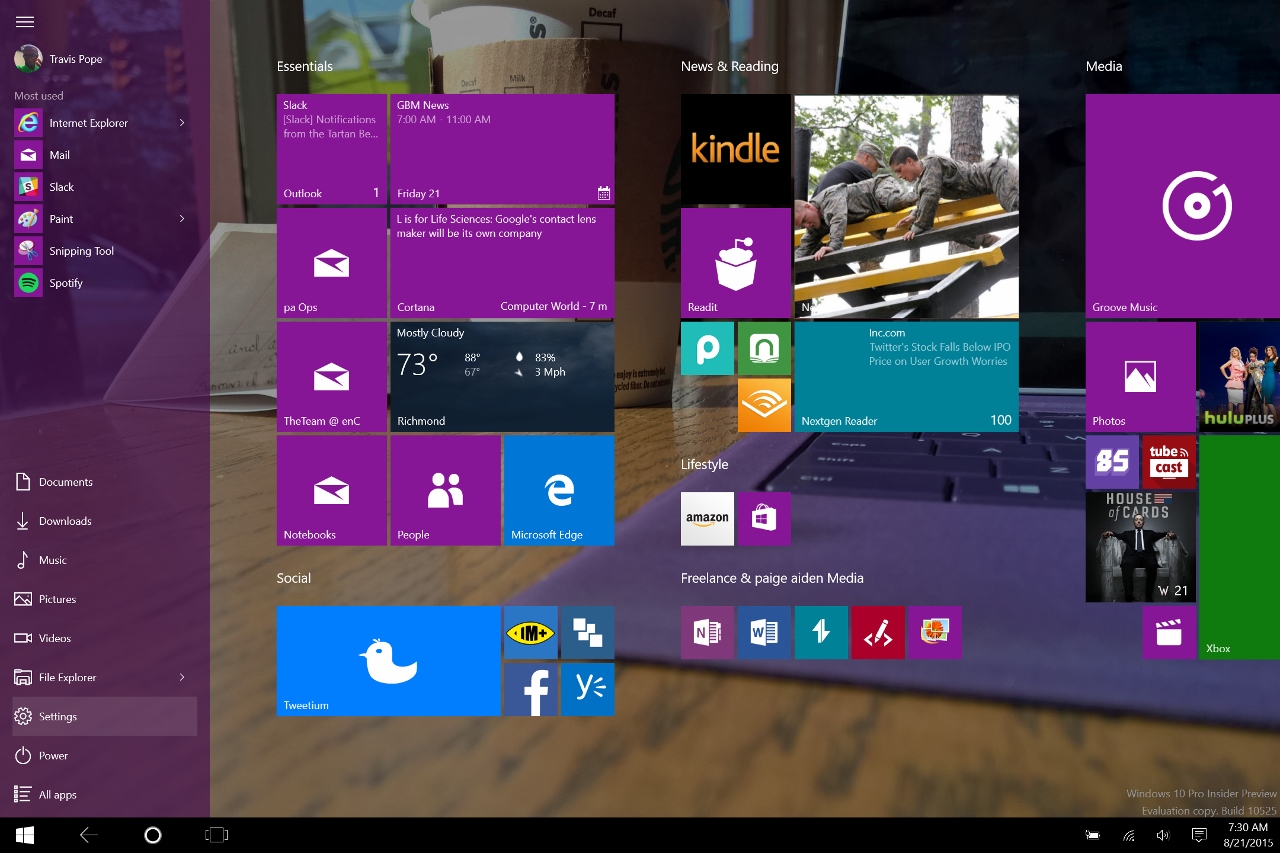This screenshot has height=853, width=1280.
Task: Click the News & Reading group heading
Action: click(729, 66)
